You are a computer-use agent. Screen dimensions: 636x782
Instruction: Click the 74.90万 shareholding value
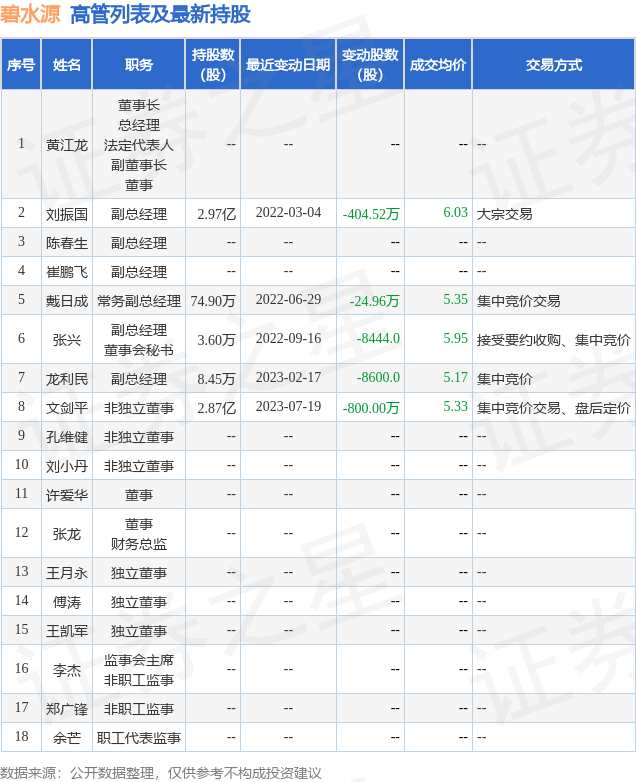click(x=213, y=301)
